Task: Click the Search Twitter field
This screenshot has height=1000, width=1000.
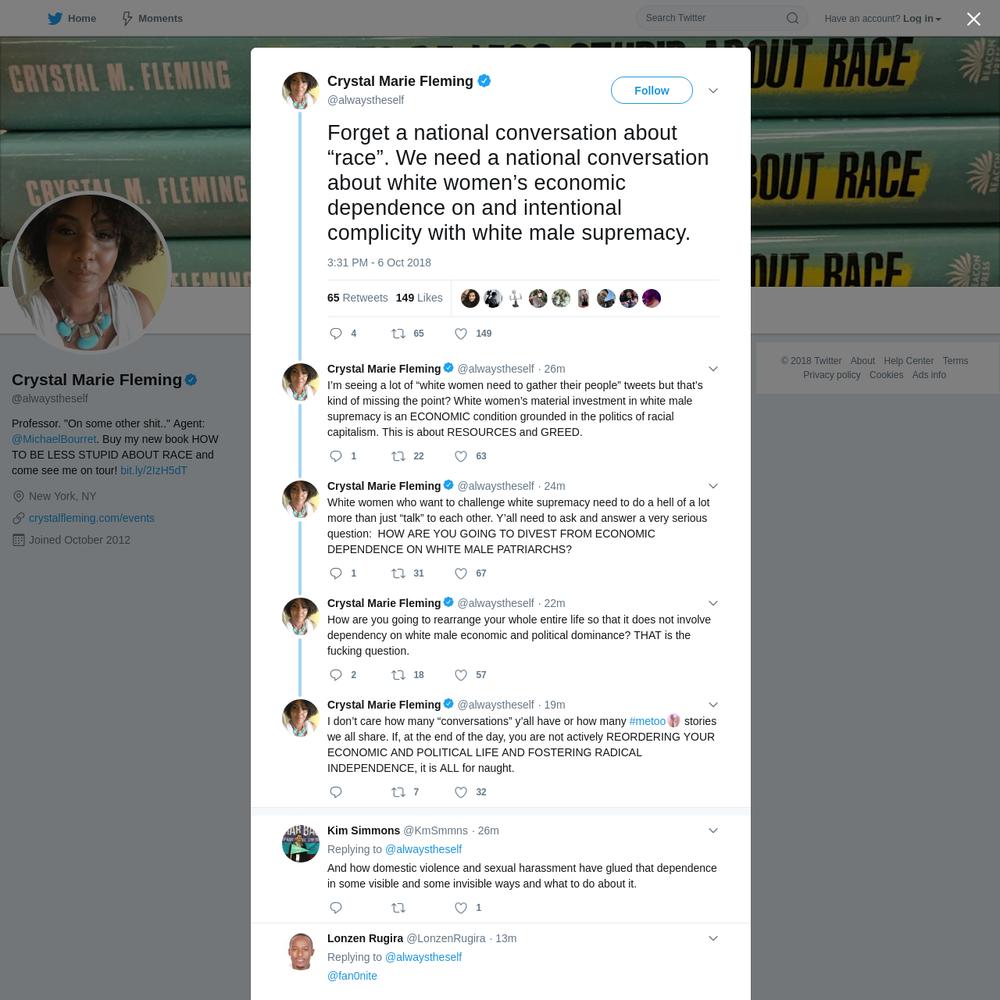Action: pos(713,18)
